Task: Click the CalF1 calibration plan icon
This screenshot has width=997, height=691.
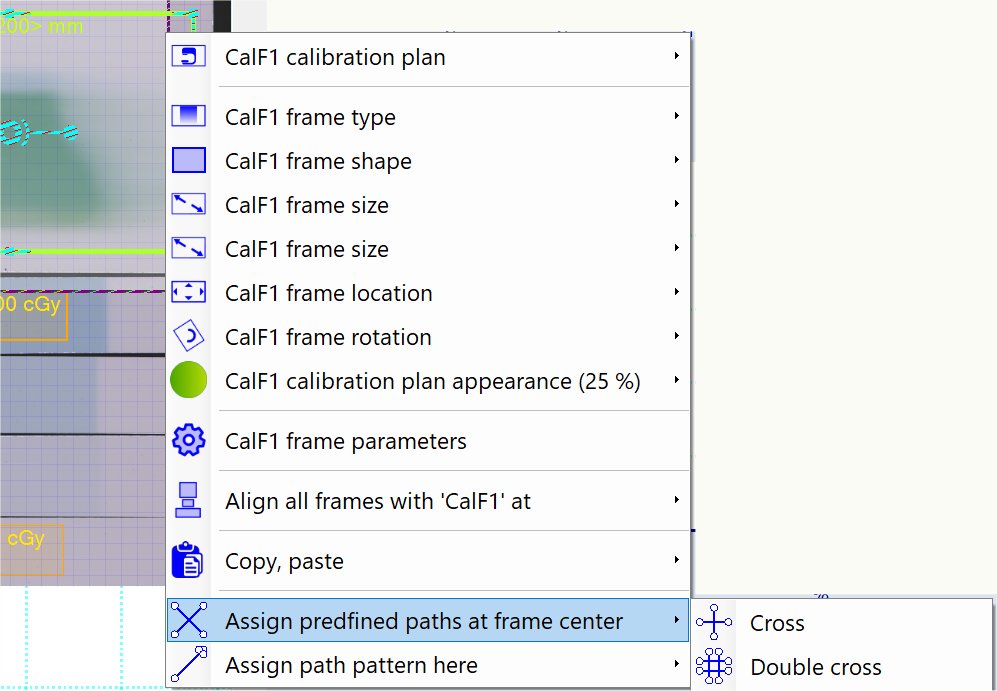Action: coord(188,57)
